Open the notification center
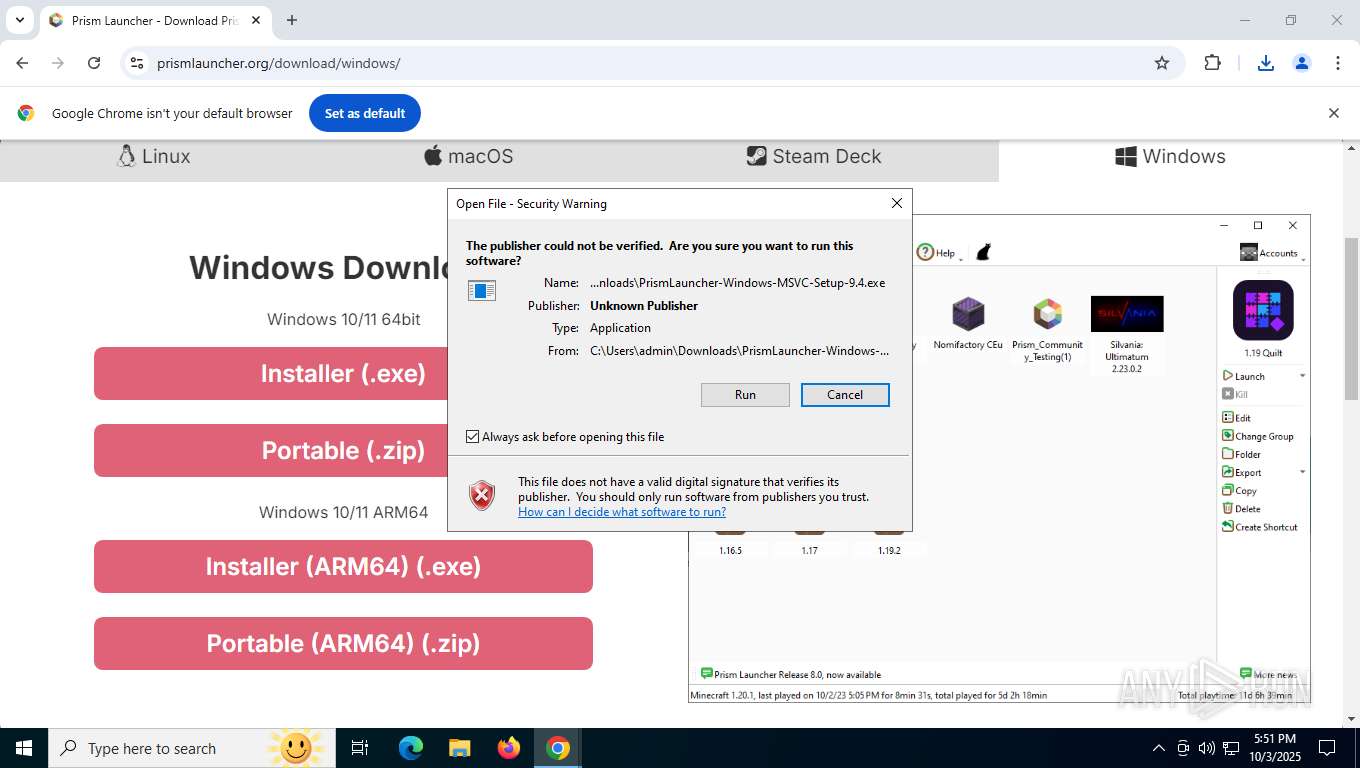Image resolution: width=1360 pixels, height=768 pixels. pos(1327,748)
